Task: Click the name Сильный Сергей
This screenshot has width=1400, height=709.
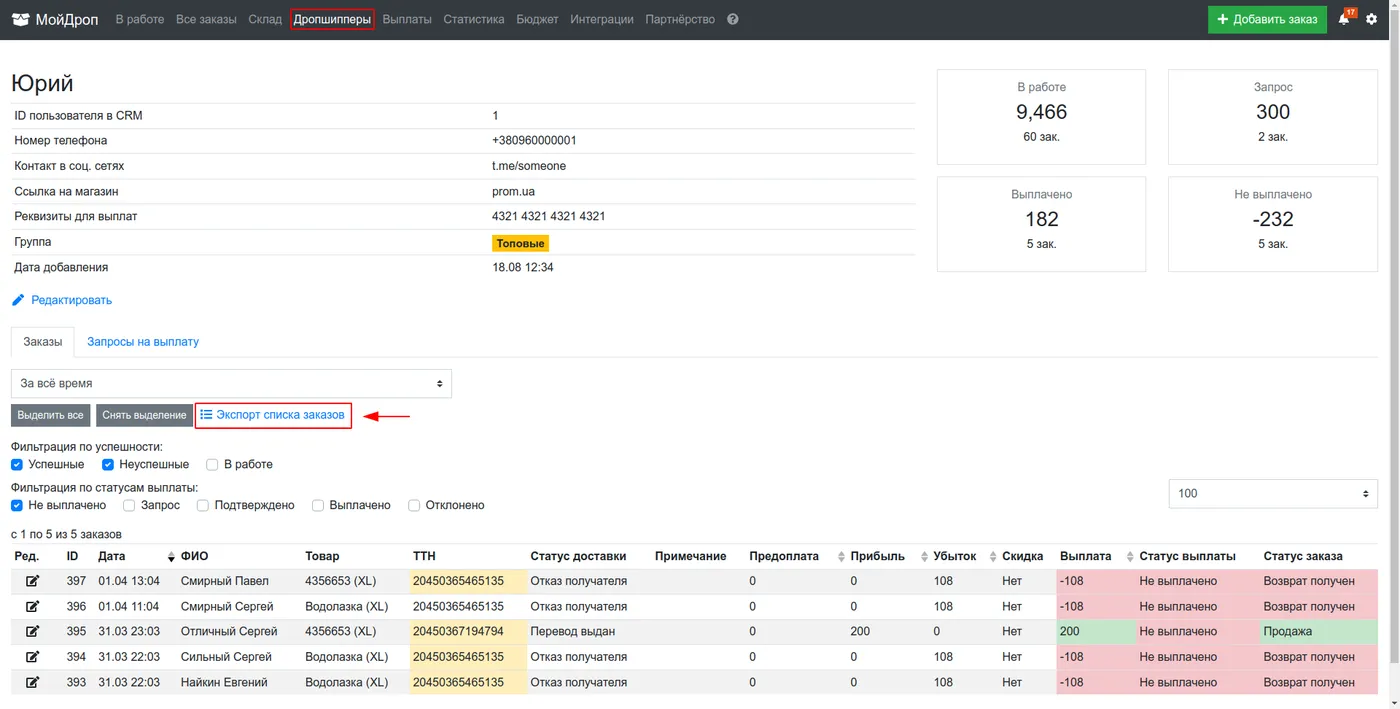Action: (226, 657)
